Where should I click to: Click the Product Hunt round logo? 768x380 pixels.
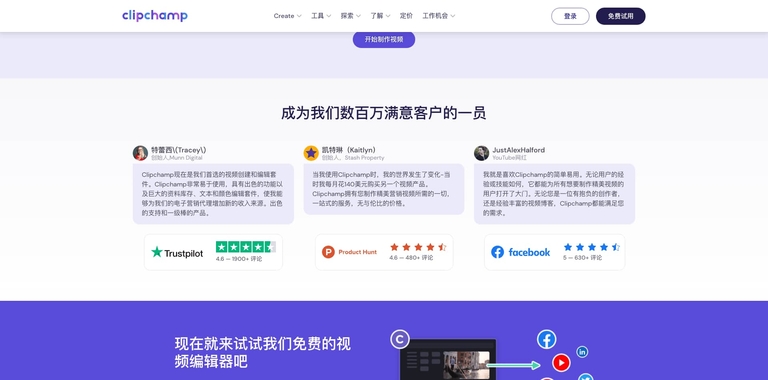click(x=328, y=252)
